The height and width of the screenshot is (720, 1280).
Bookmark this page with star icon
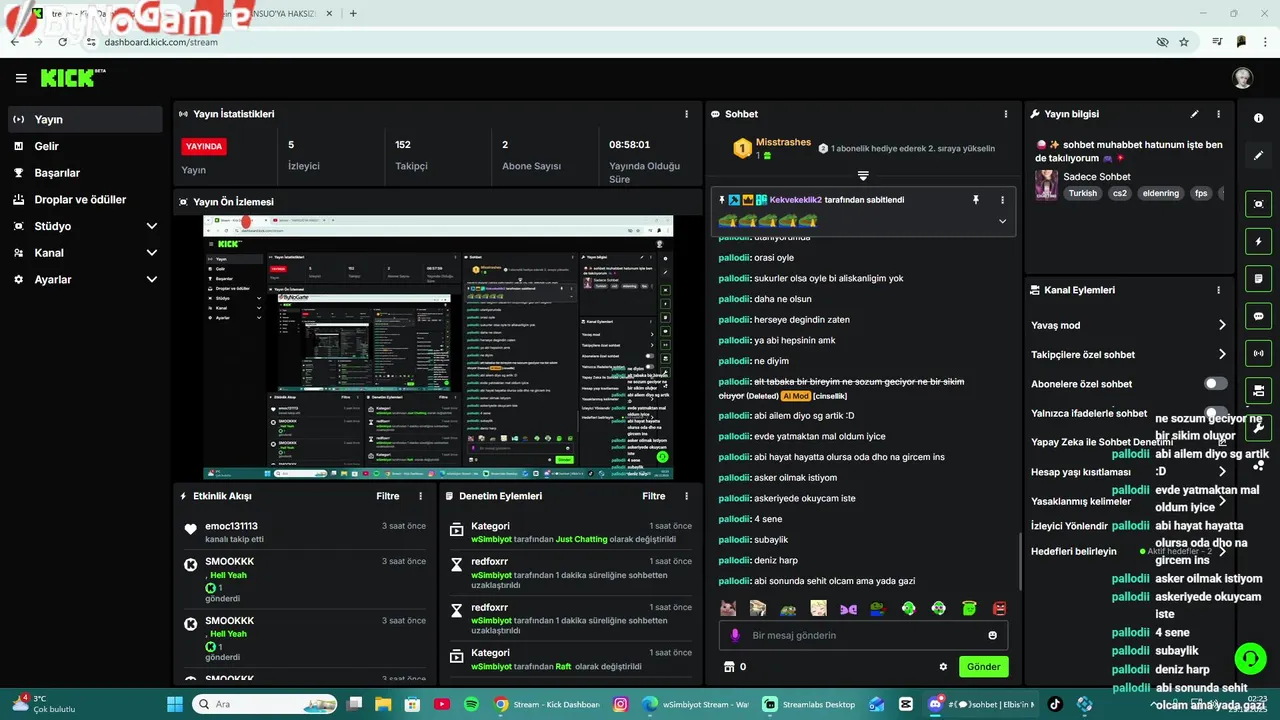tap(1184, 42)
